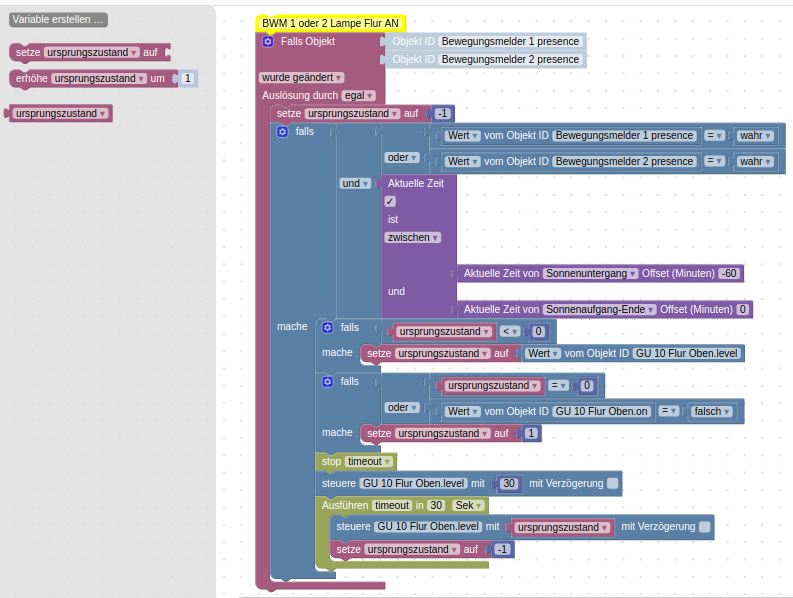Open the less-than operator dropdown

click(x=510, y=331)
